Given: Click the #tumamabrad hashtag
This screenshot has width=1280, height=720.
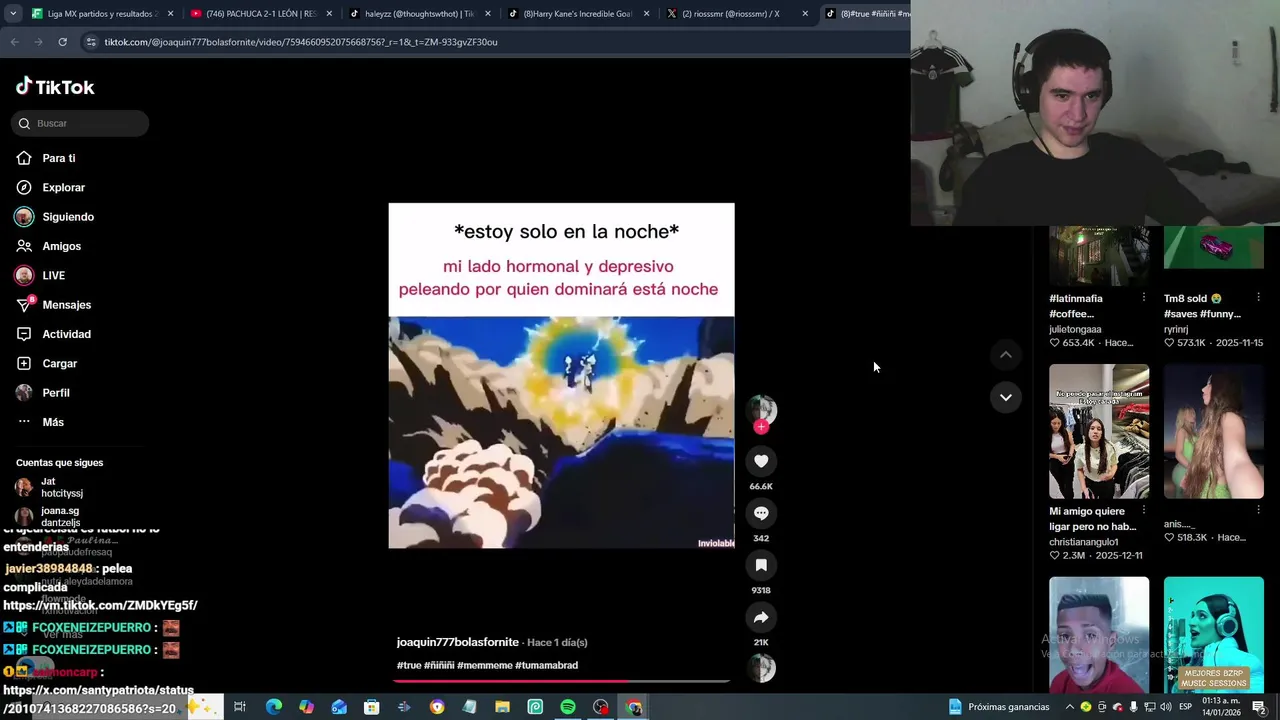Looking at the screenshot, I should (x=547, y=665).
